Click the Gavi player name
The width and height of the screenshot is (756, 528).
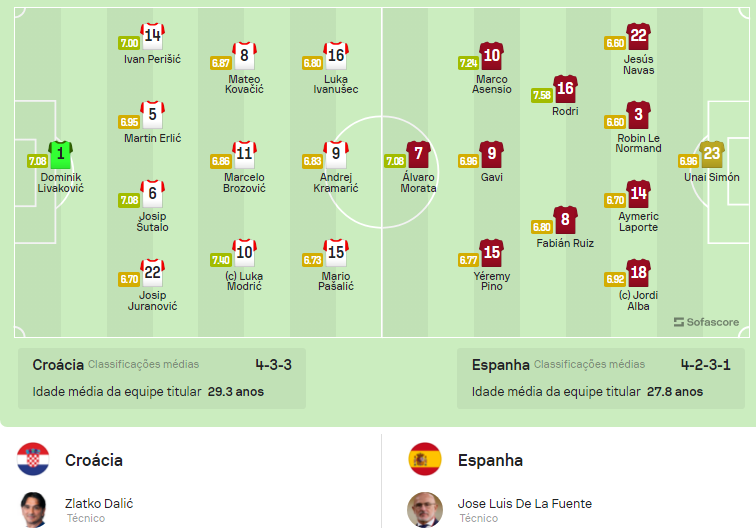point(491,177)
